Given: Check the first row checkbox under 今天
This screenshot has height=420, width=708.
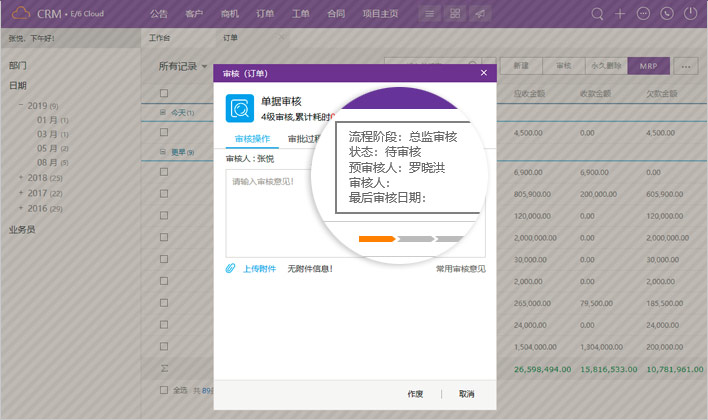Looking at the screenshot, I should tap(164, 133).
